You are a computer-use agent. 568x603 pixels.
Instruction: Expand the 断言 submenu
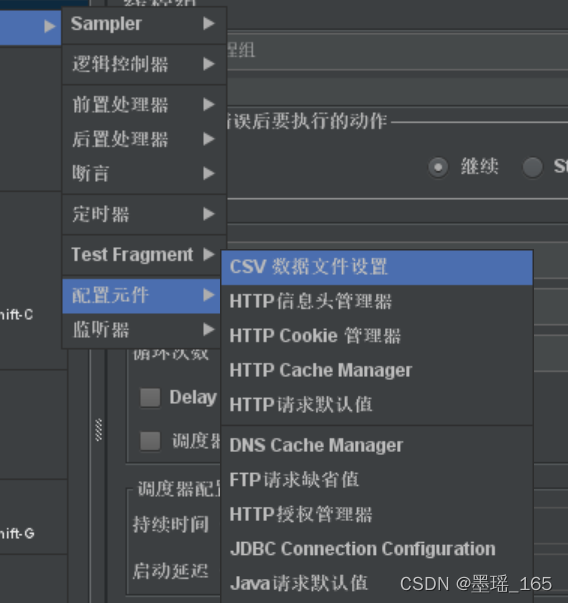pos(144,174)
